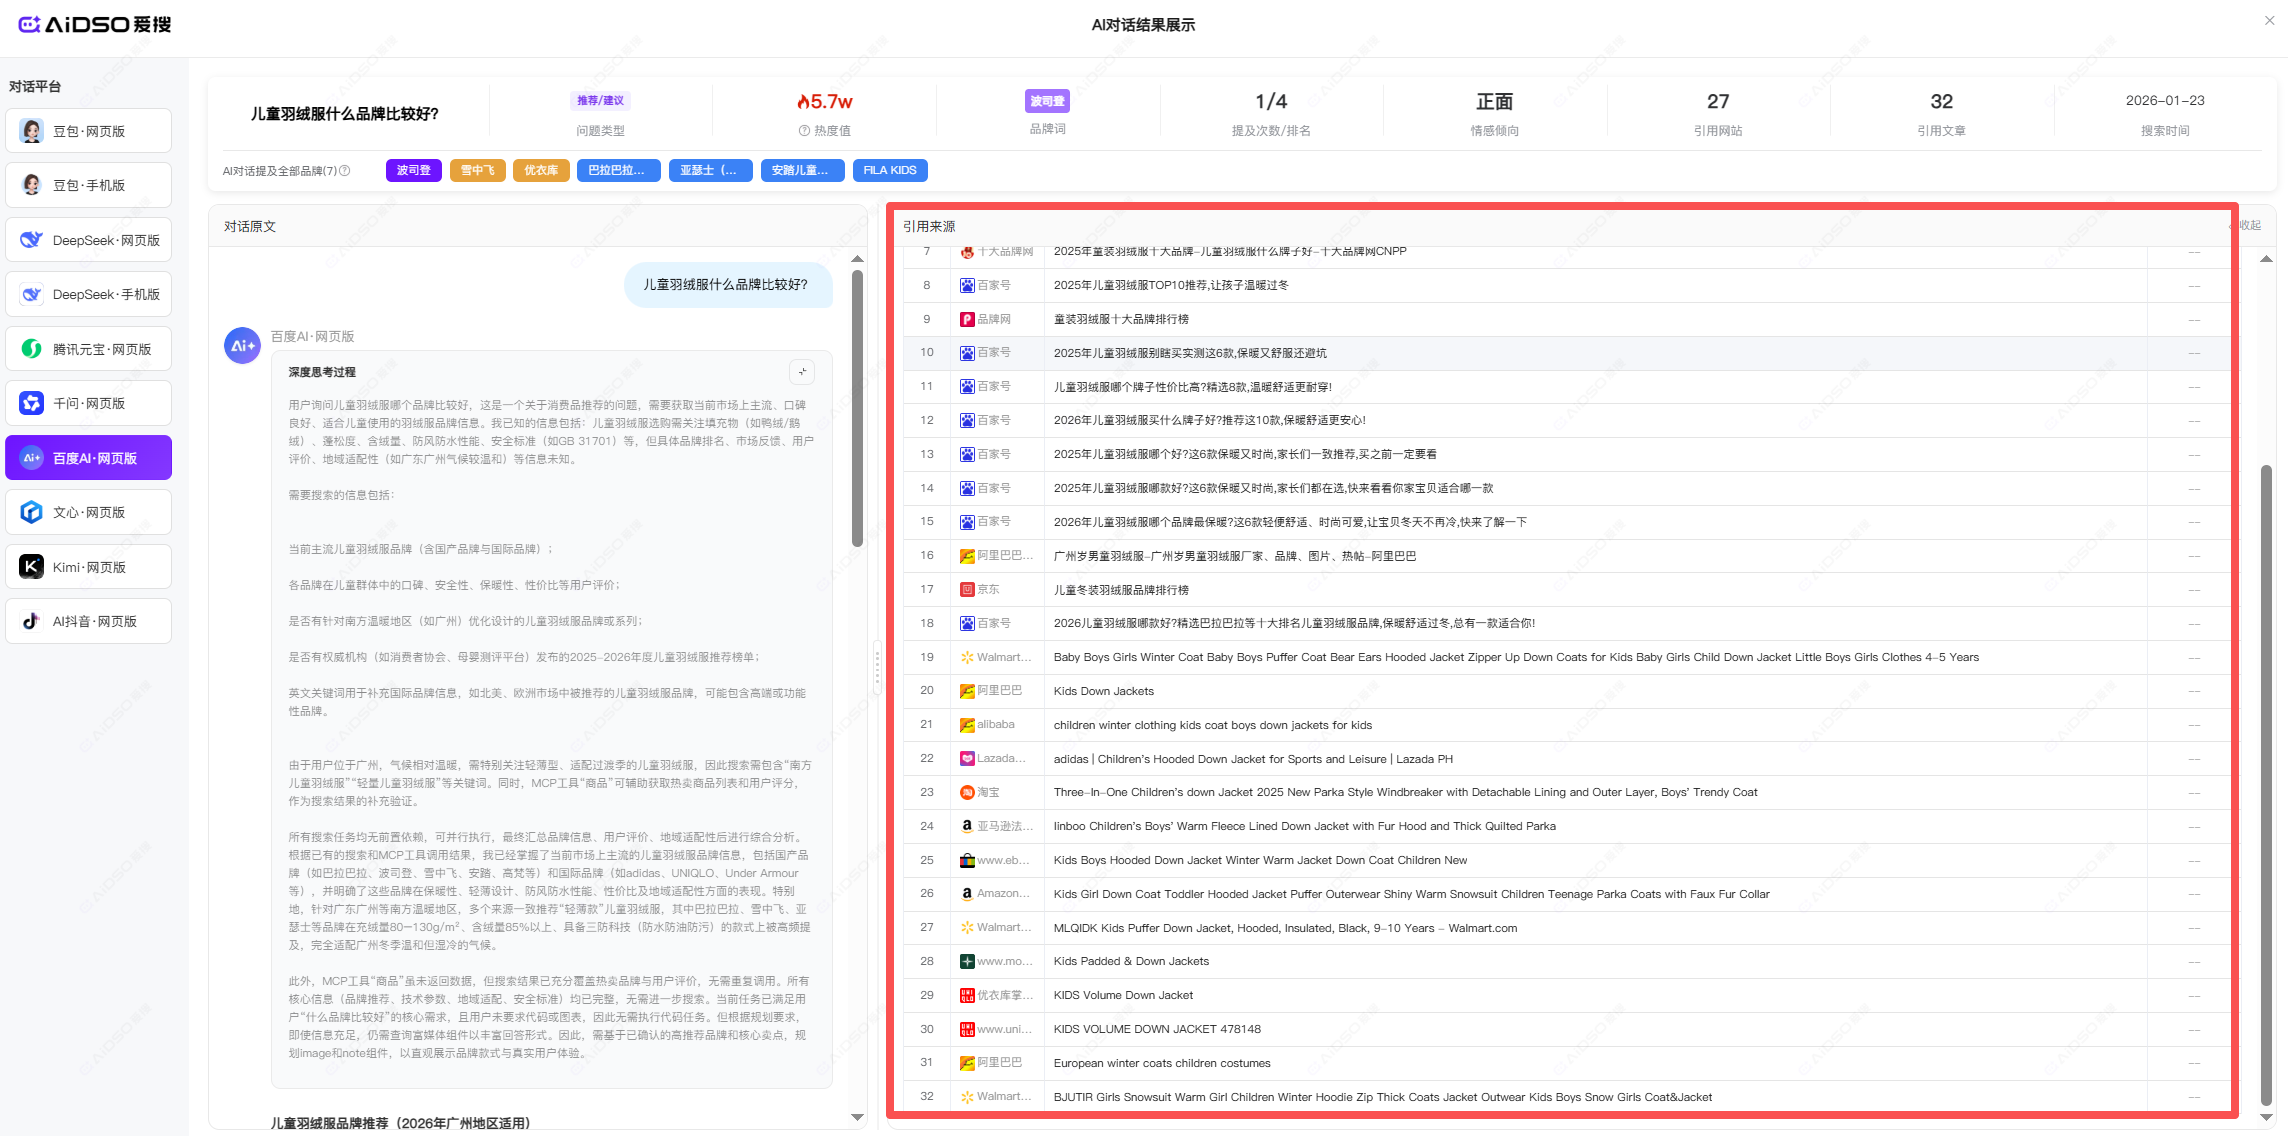Click the AiDSO爱搜 logo
Viewport: 2288px width, 1136px height.
(x=95, y=24)
